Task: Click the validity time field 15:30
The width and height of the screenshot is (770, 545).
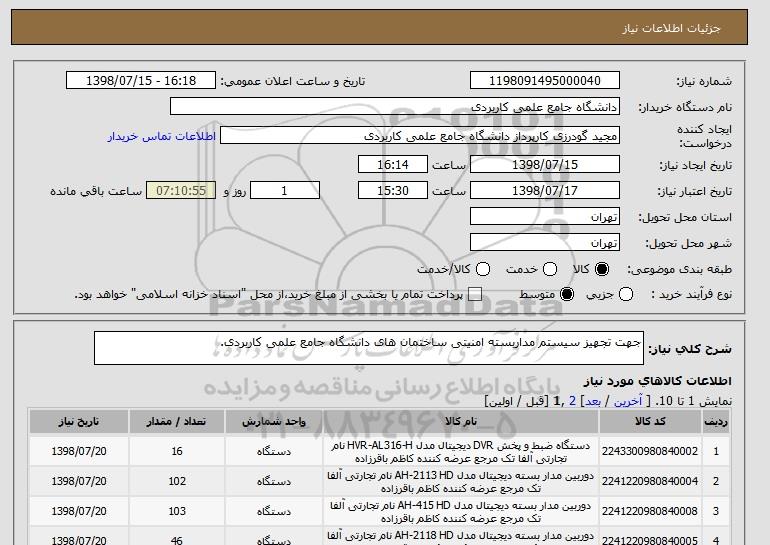Action: pos(393,191)
